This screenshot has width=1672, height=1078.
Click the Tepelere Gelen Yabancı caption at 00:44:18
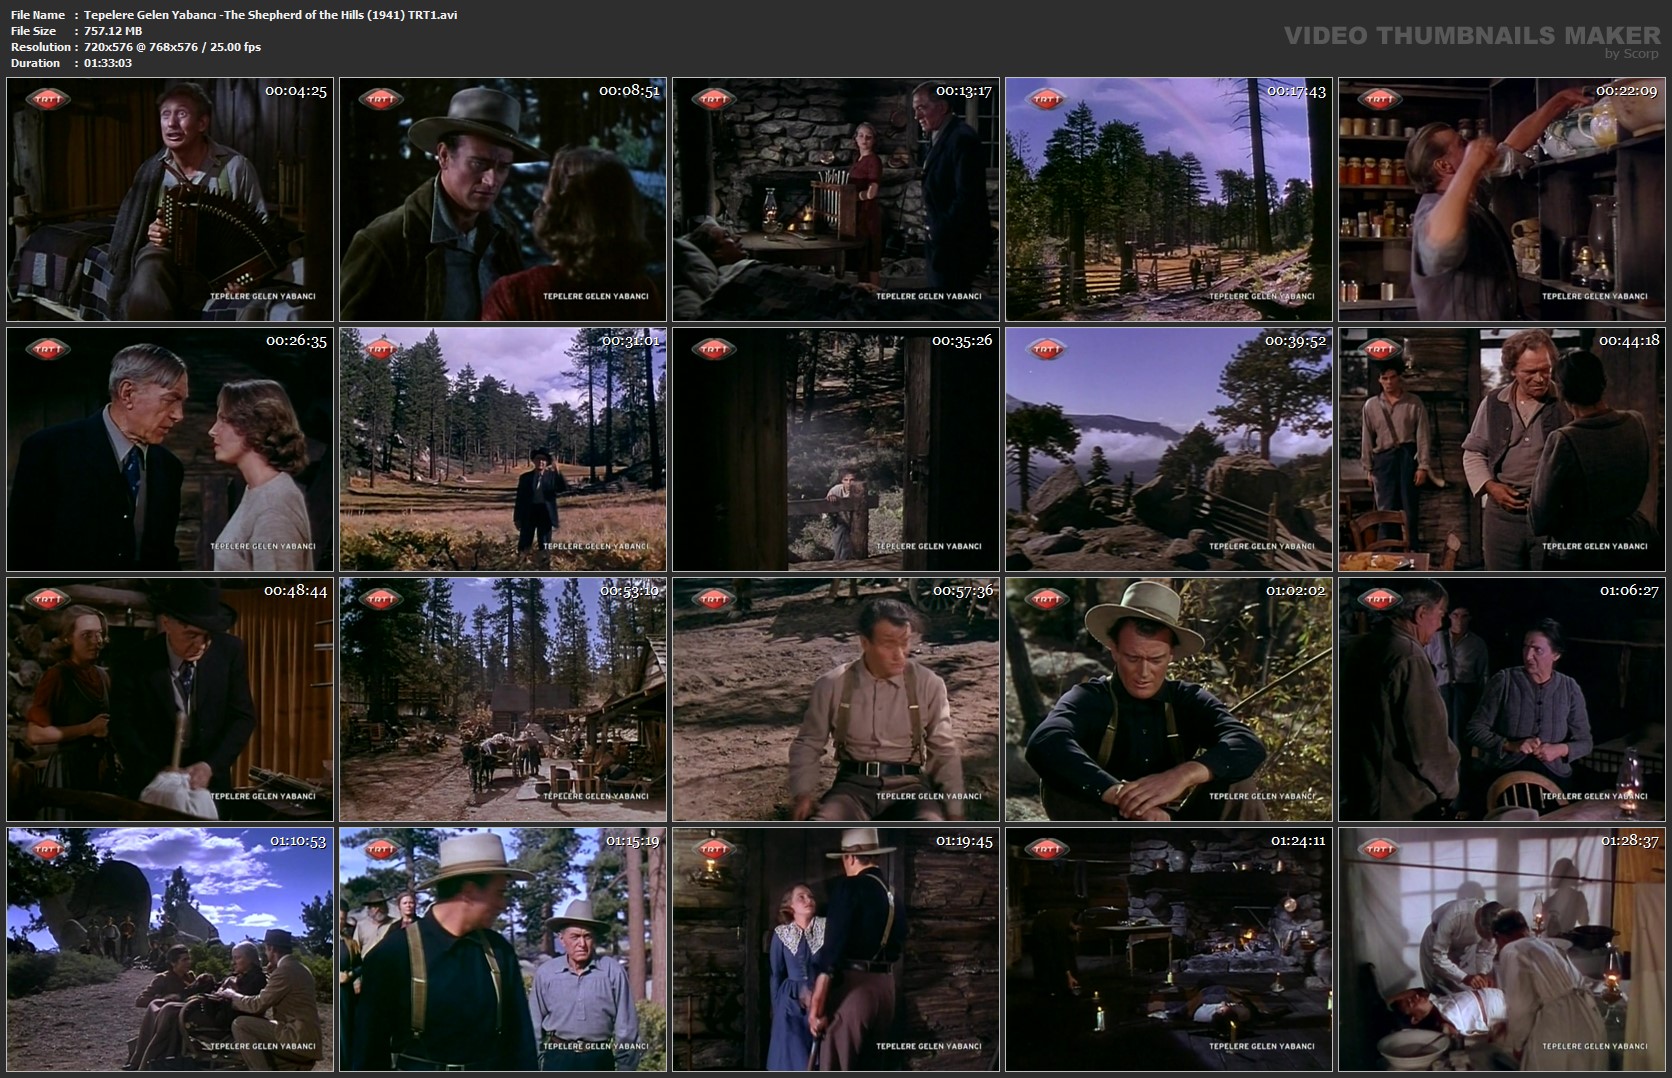(1594, 546)
